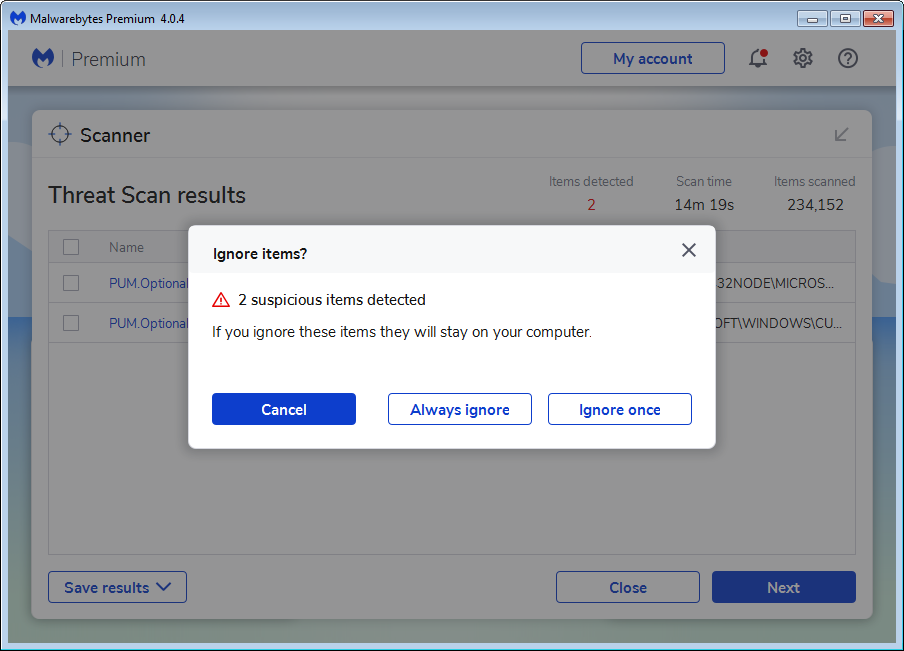The height and width of the screenshot is (651, 904).
Task: Choose Always ignore for detected items
Action: pos(460,409)
